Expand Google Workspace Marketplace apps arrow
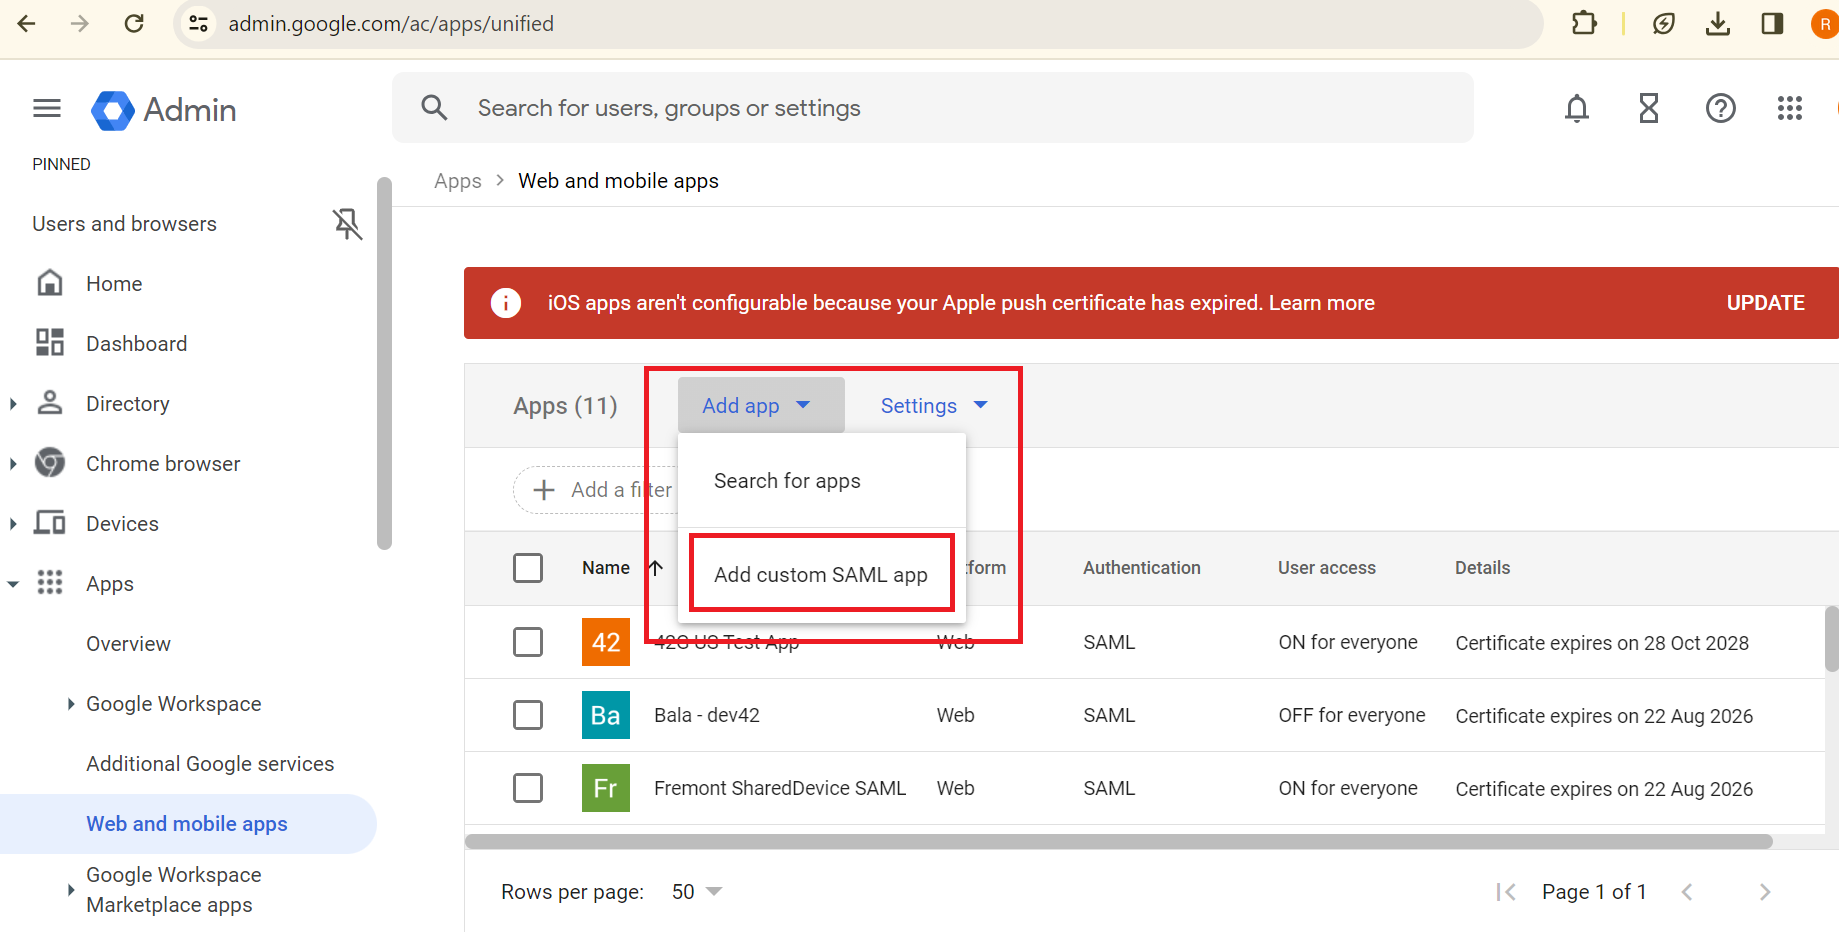 (x=71, y=889)
